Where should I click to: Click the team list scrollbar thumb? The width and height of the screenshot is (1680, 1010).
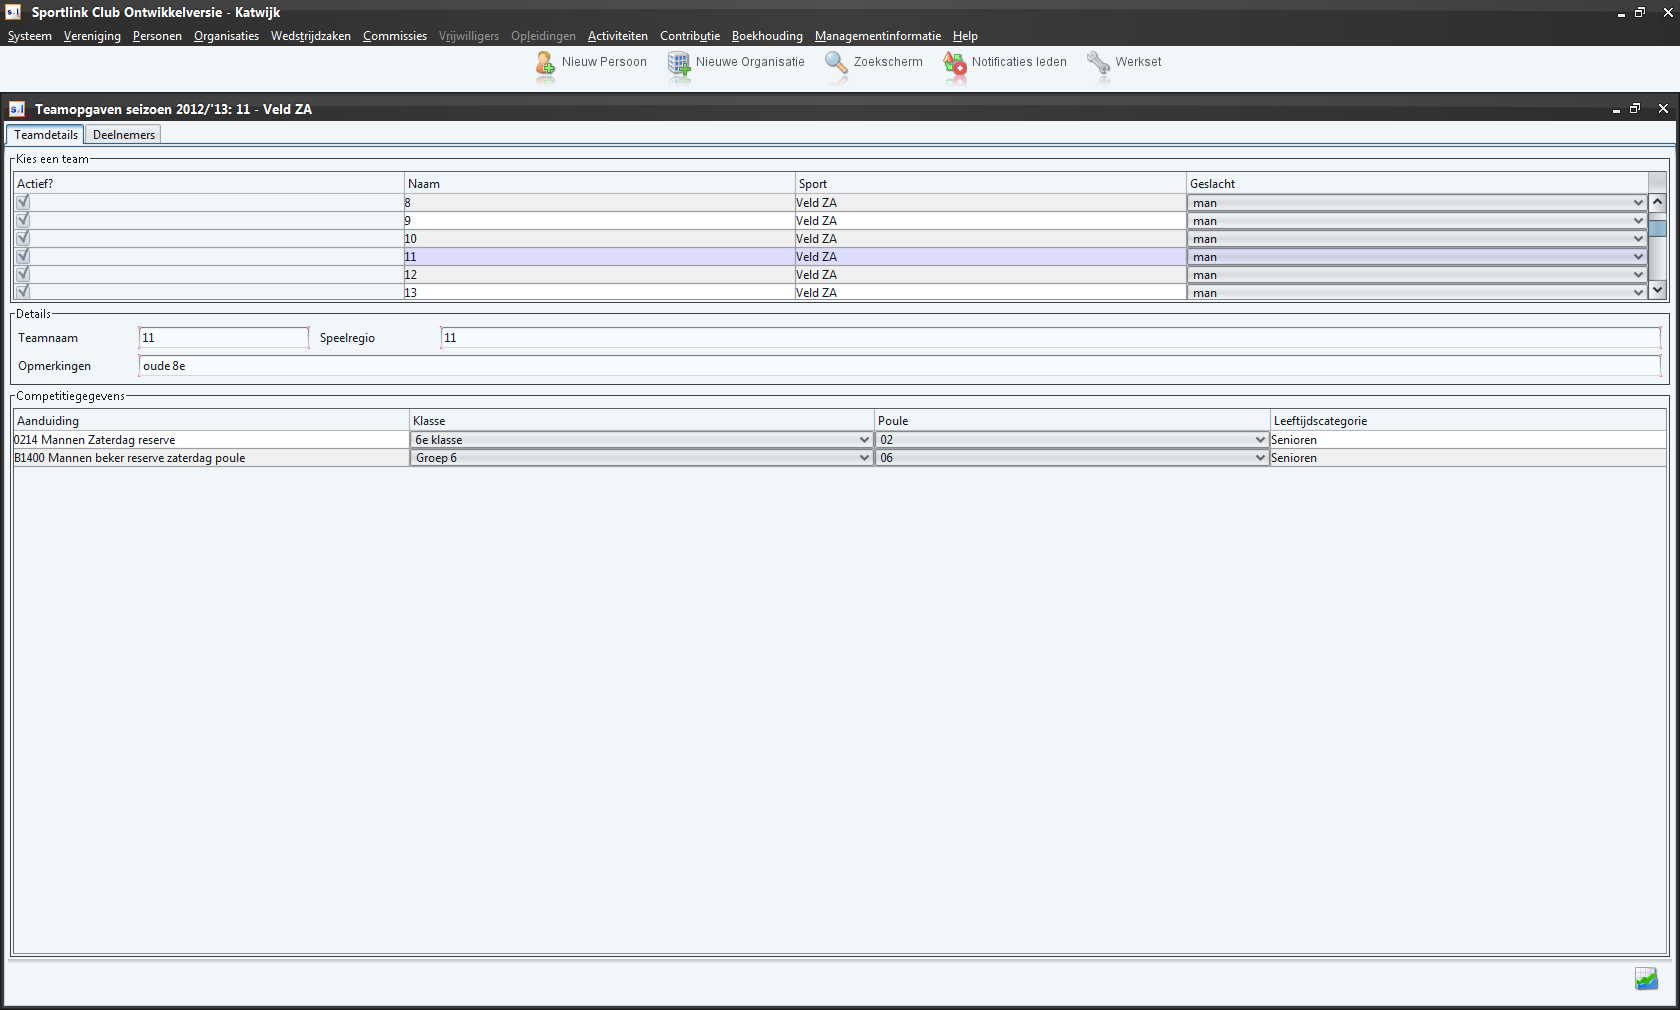tap(1657, 228)
